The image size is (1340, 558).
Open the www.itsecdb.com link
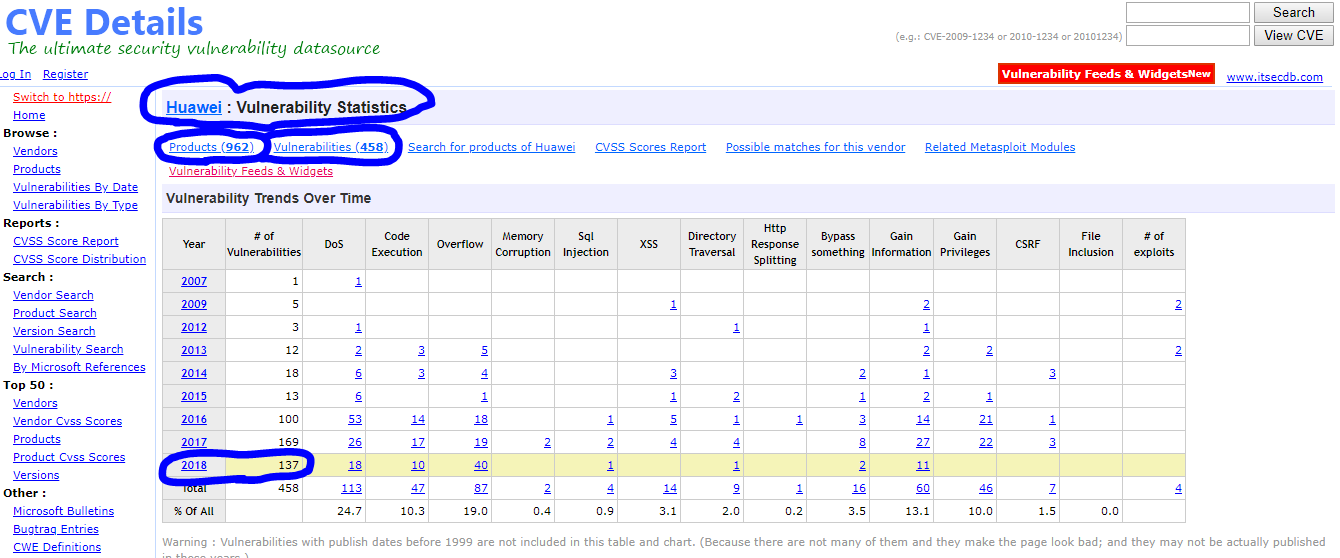pyautogui.click(x=1274, y=77)
